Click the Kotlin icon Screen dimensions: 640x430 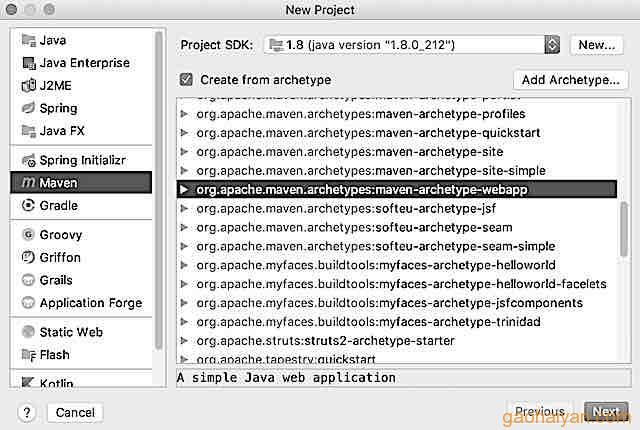pos(28,382)
